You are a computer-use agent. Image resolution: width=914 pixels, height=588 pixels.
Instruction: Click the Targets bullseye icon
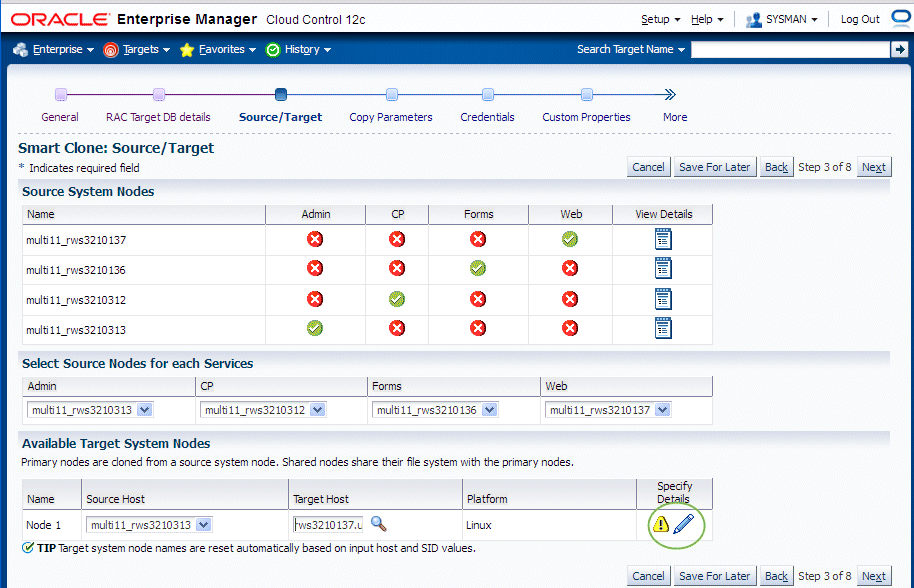coord(111,50)
